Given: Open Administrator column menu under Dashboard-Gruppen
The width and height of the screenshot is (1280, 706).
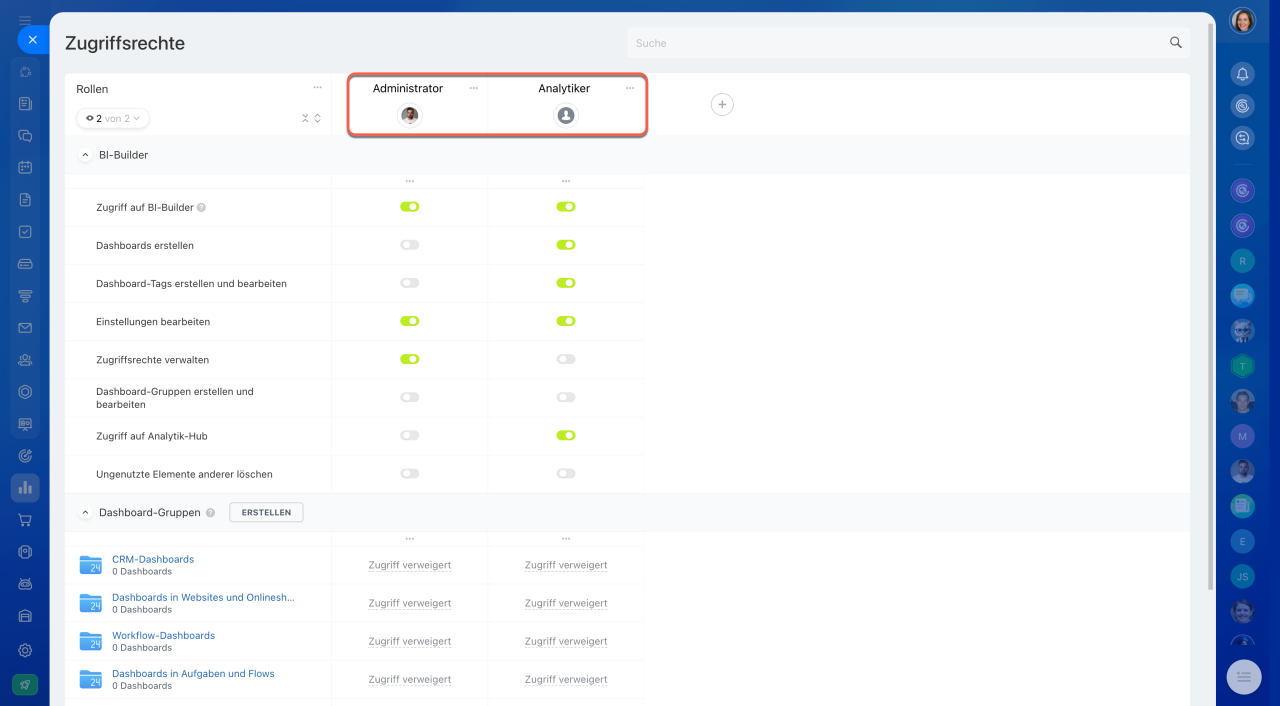Looking at the screenshot, I should [410, 539].
